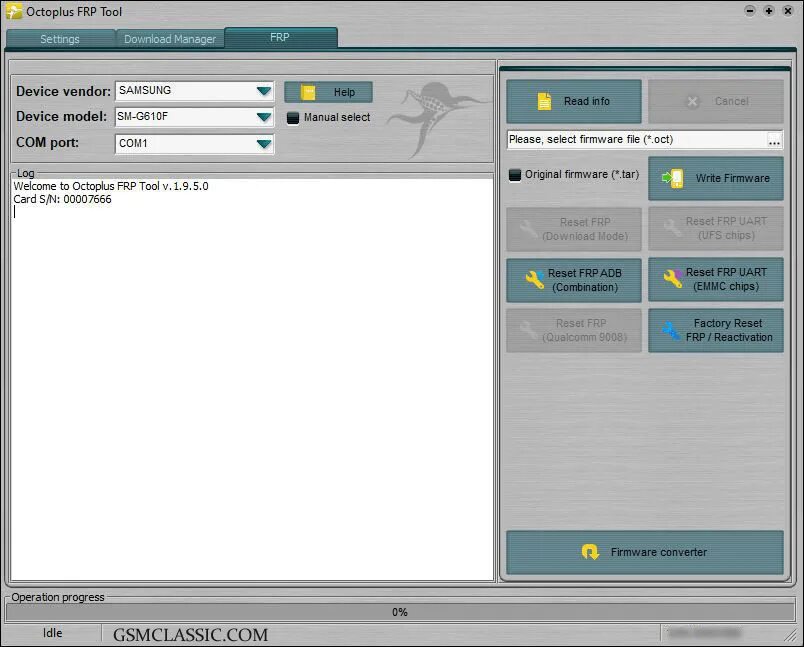Open the COM port dropdown arrow
804x647 pixels.
pyautogui.click(x=264, y=144)
